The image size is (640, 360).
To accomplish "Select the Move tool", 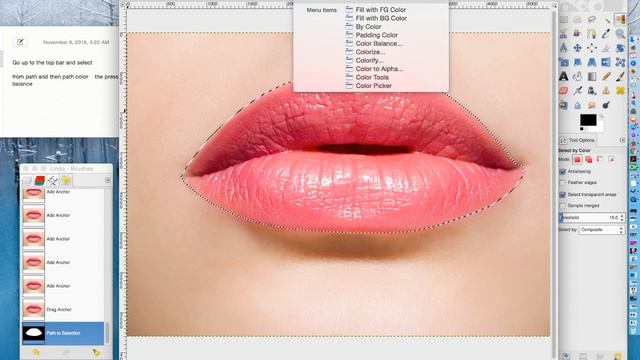I will point(578,48).
